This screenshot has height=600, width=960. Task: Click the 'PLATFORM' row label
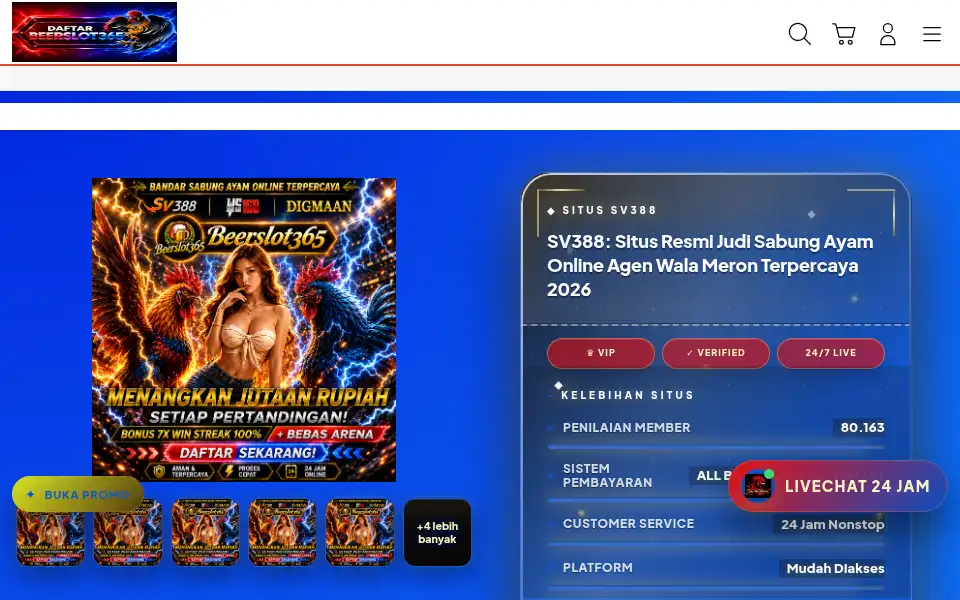[598, 568]
